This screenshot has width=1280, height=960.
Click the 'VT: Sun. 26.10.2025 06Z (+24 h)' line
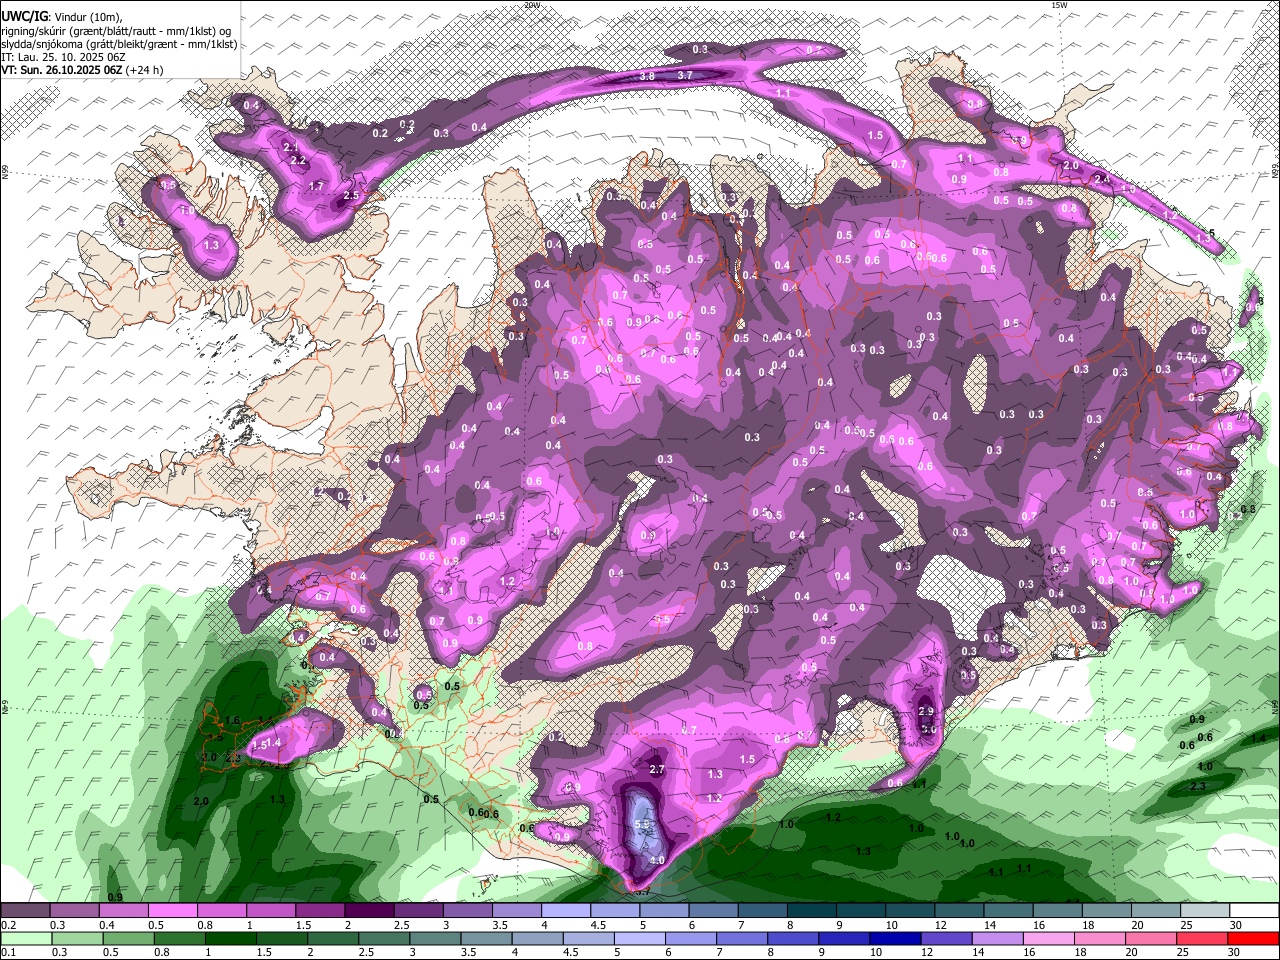[x=82, y=70]
